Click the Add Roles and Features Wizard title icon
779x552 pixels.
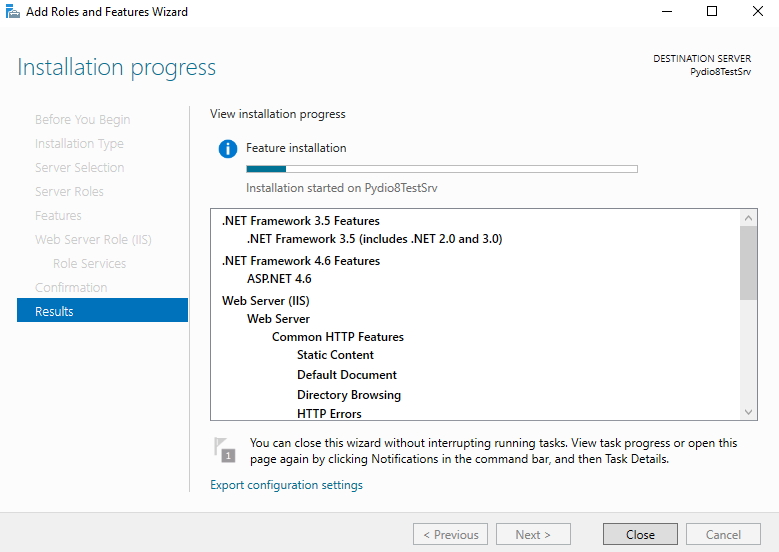coord(12,11)
